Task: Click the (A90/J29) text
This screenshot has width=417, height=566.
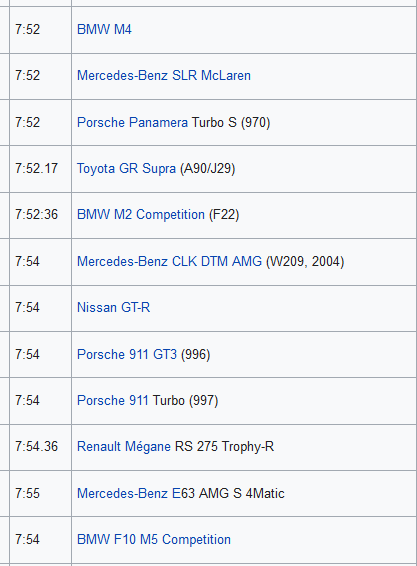Action: [x=208, y=169]
